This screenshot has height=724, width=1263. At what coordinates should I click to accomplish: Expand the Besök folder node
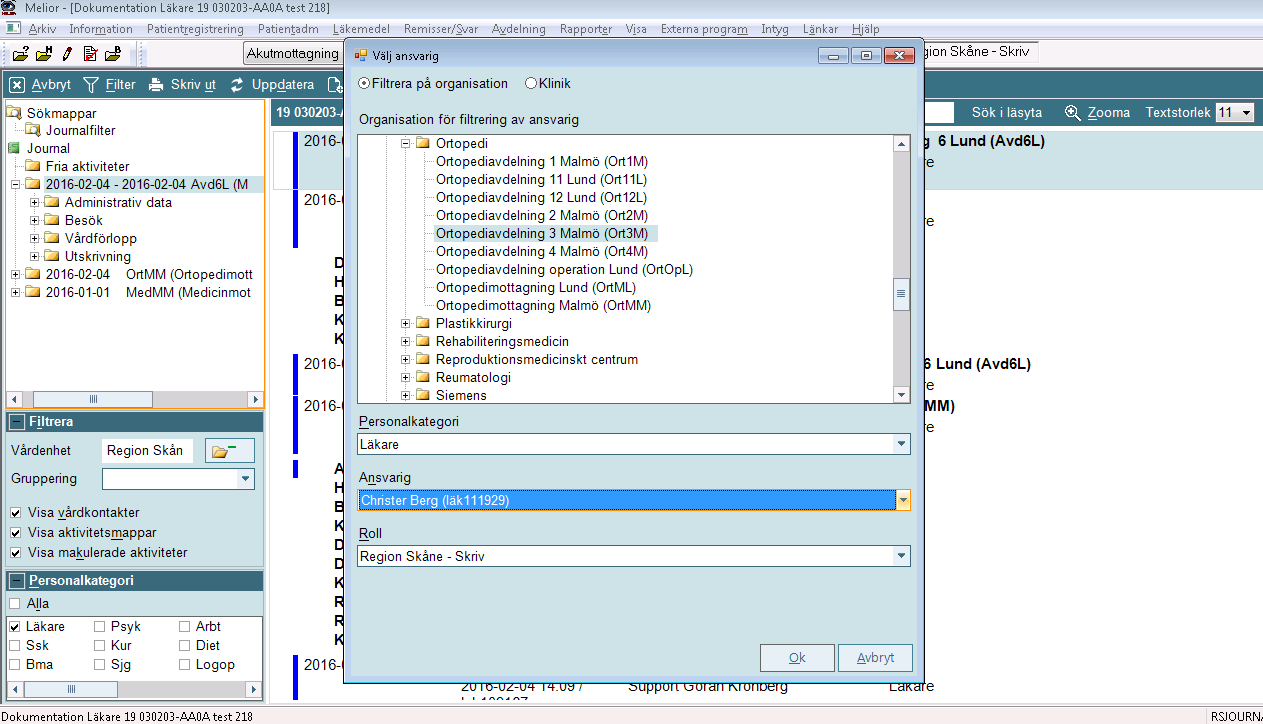coord(35,220)
